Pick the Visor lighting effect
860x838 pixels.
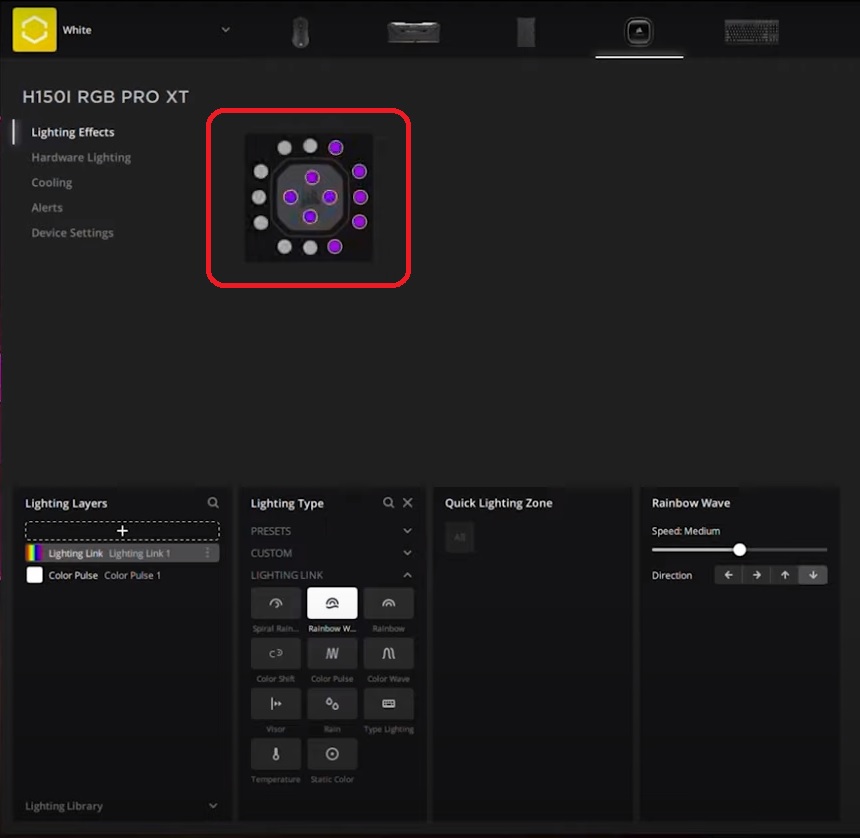(276, 704)
